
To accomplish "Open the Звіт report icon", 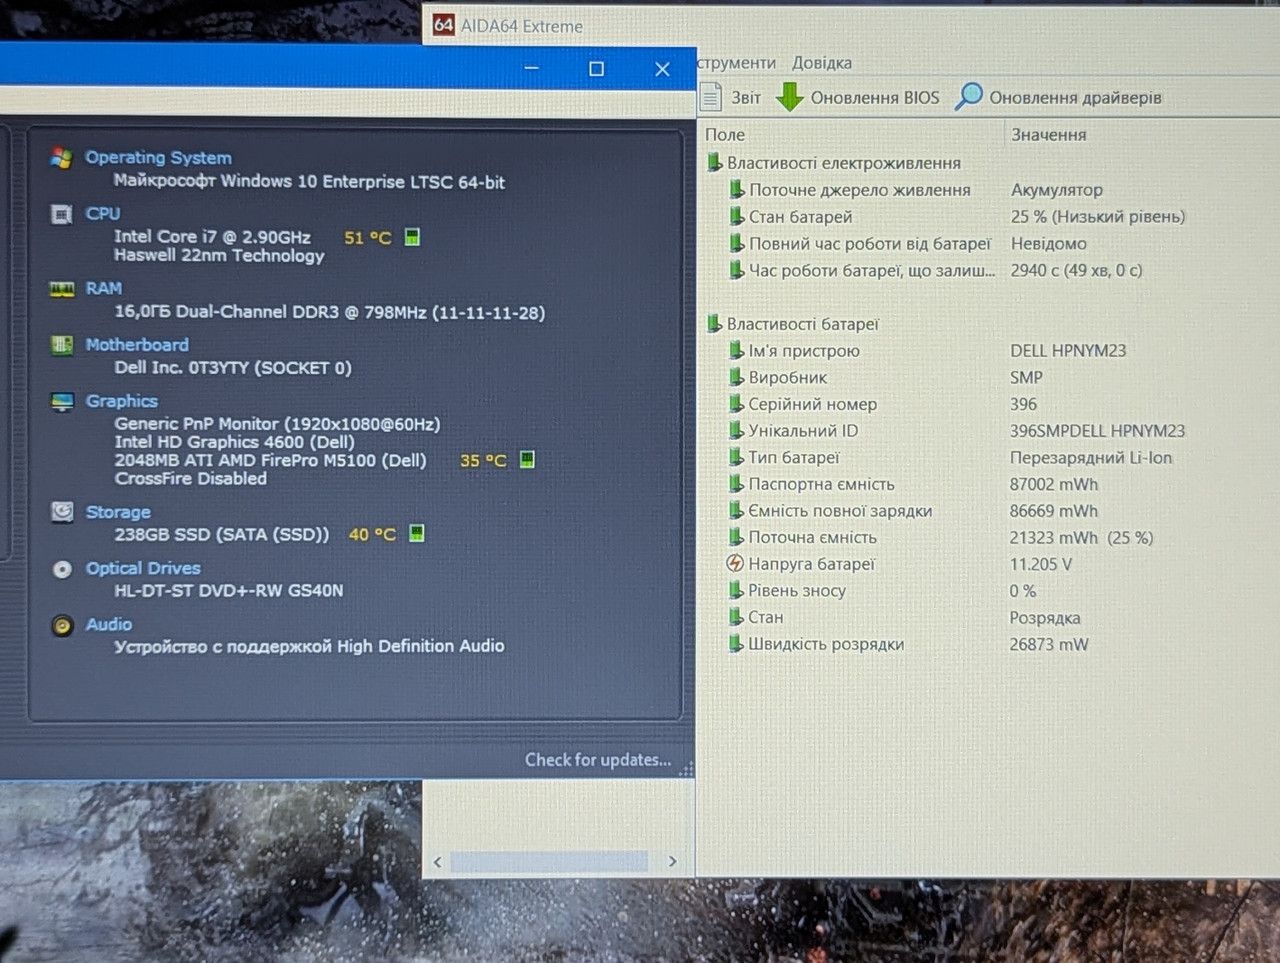I will (711, 97).
